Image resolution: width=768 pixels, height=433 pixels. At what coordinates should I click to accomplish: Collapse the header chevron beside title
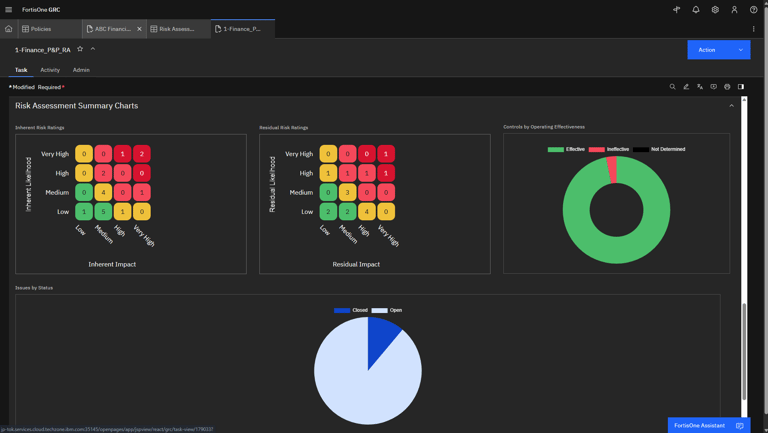pyautogui.click(x=93, y=49)
